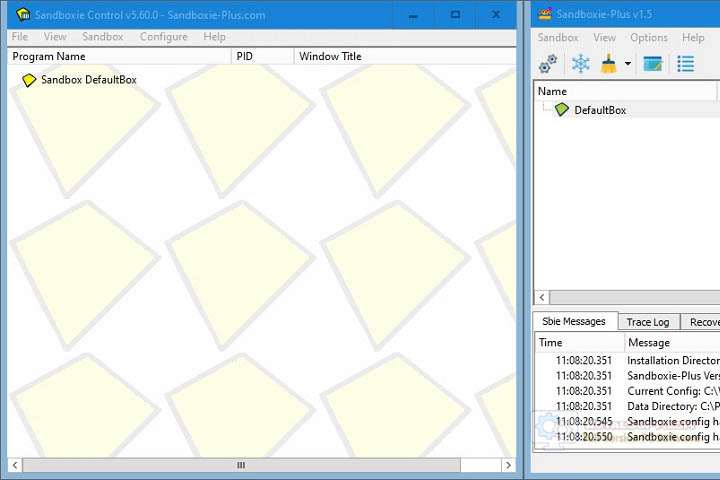Click the Sandboxie Control title bar app icon
Screen dimensions: 720x480
(23, 15)
